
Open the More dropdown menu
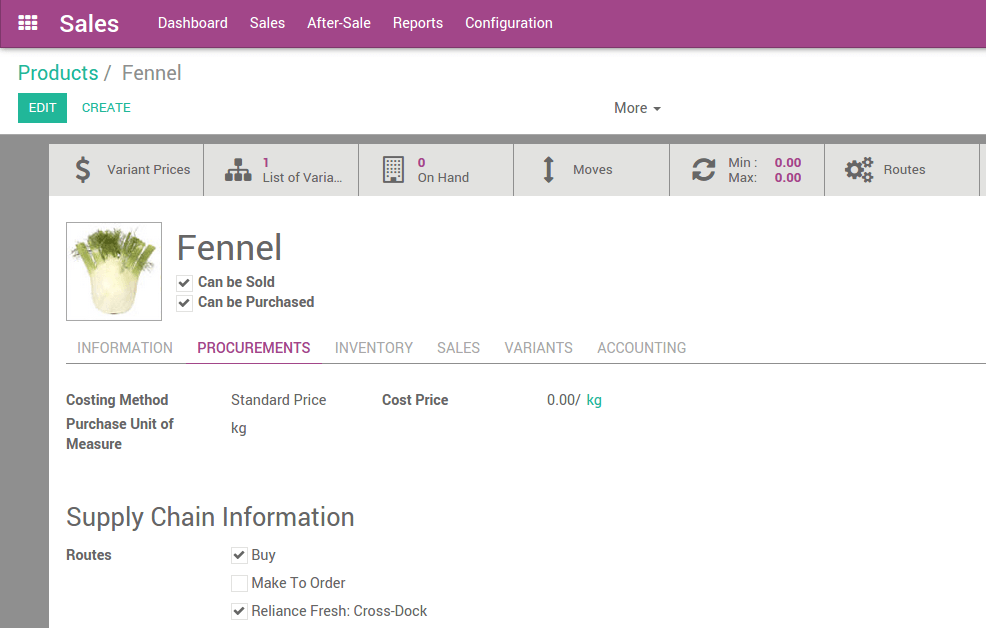635,107
